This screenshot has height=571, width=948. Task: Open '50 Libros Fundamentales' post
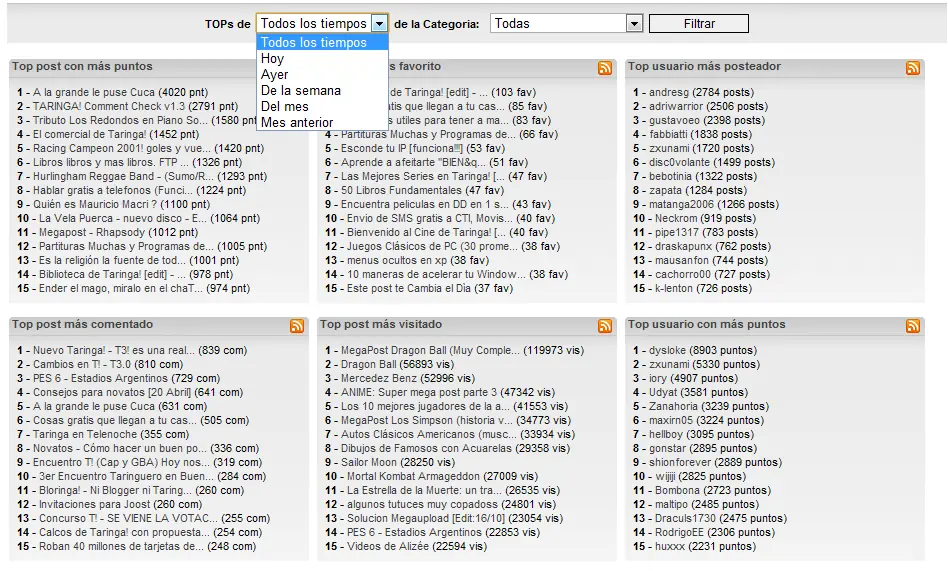point(401,191)
